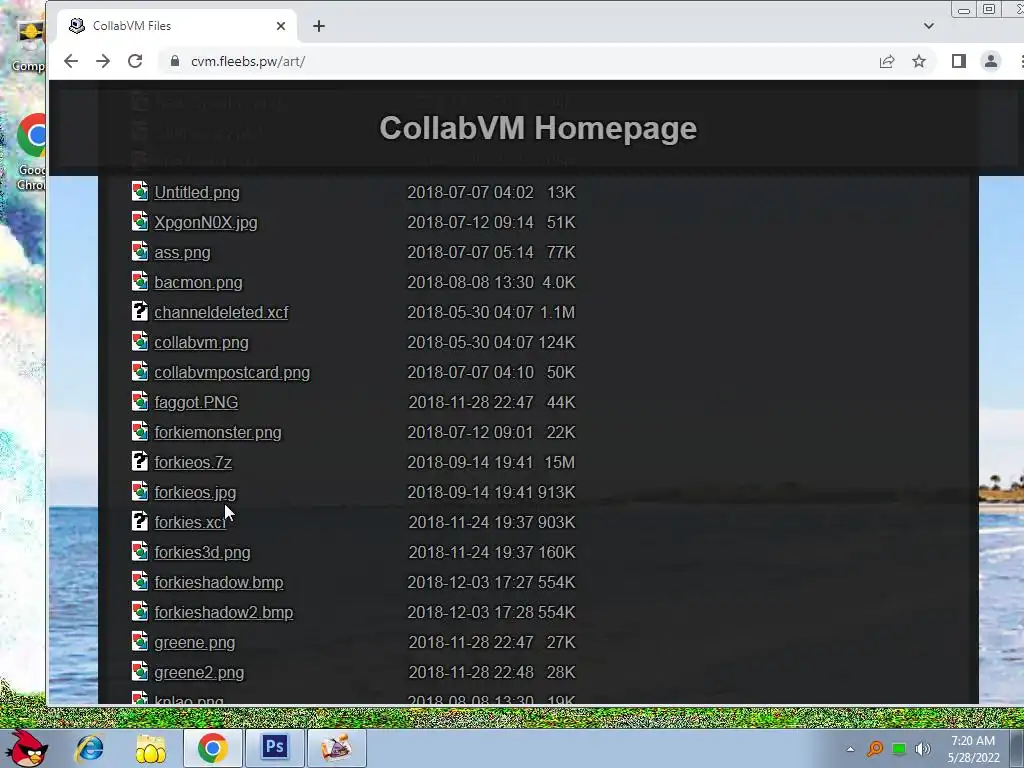This screenshot has width=1024, height=768.
Task: Click image icon beside forkieshadow.bmp
Action: (x=140, y=582)
